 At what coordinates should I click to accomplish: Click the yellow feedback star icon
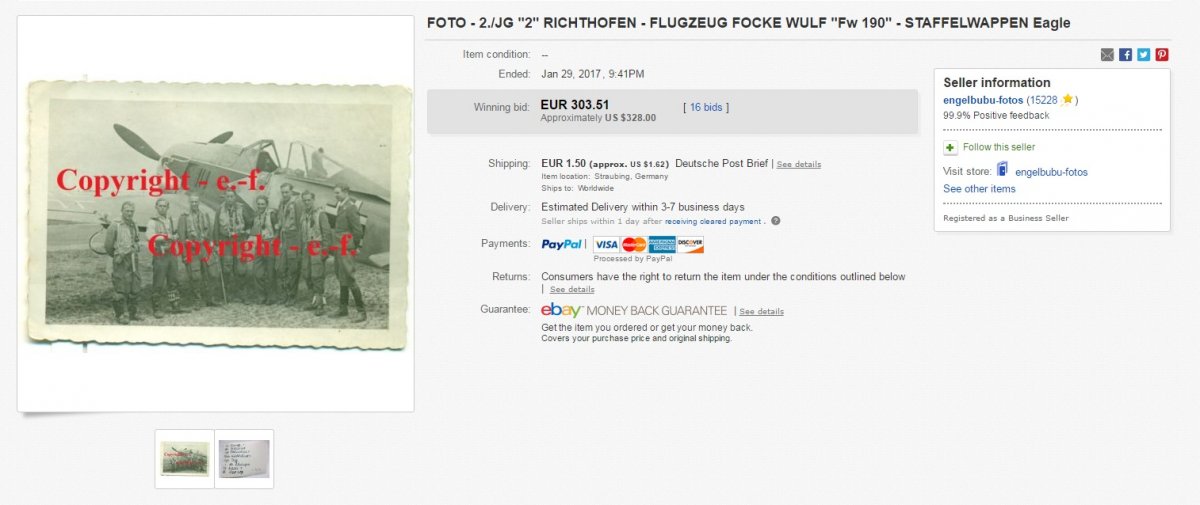click(x=1068, y=100)
